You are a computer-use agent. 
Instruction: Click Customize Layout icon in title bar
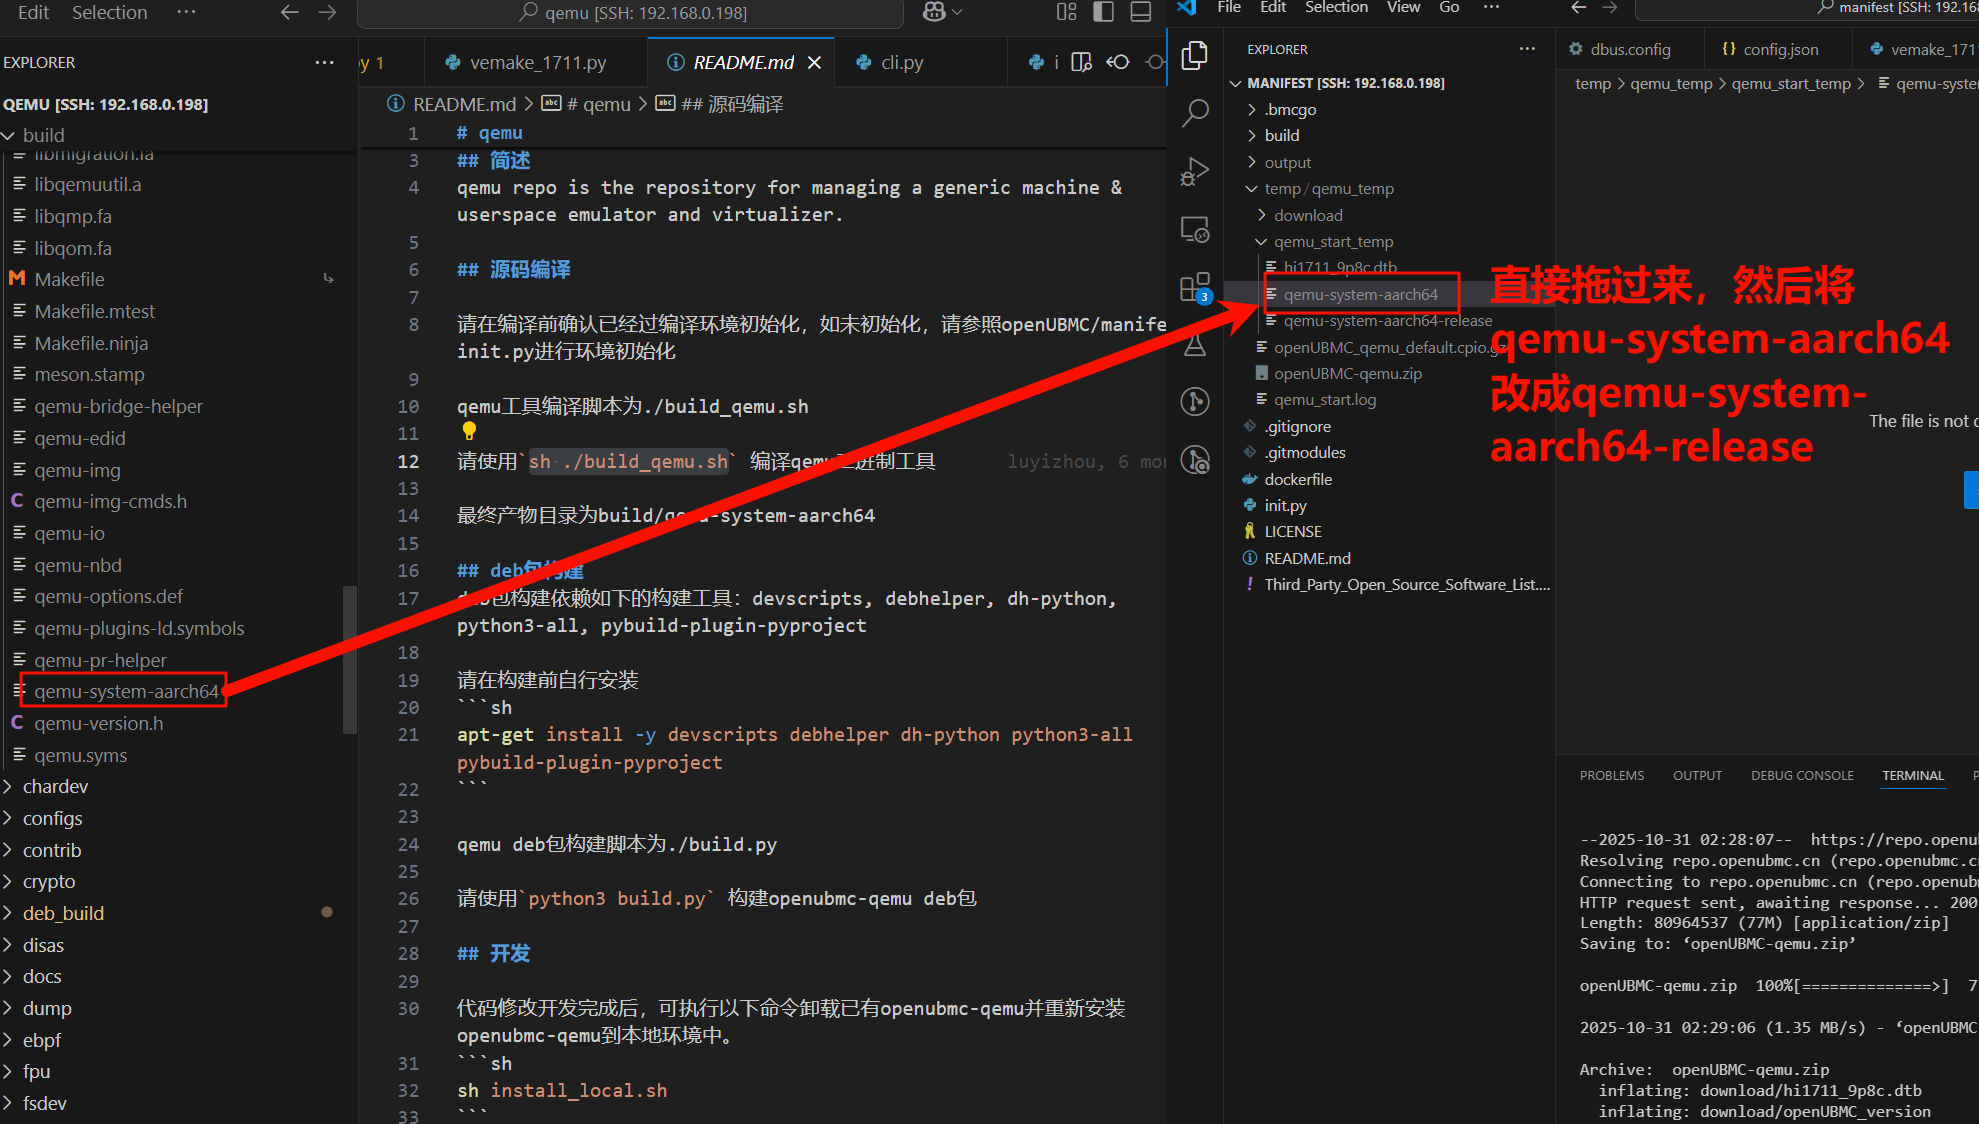[1067, 12]
